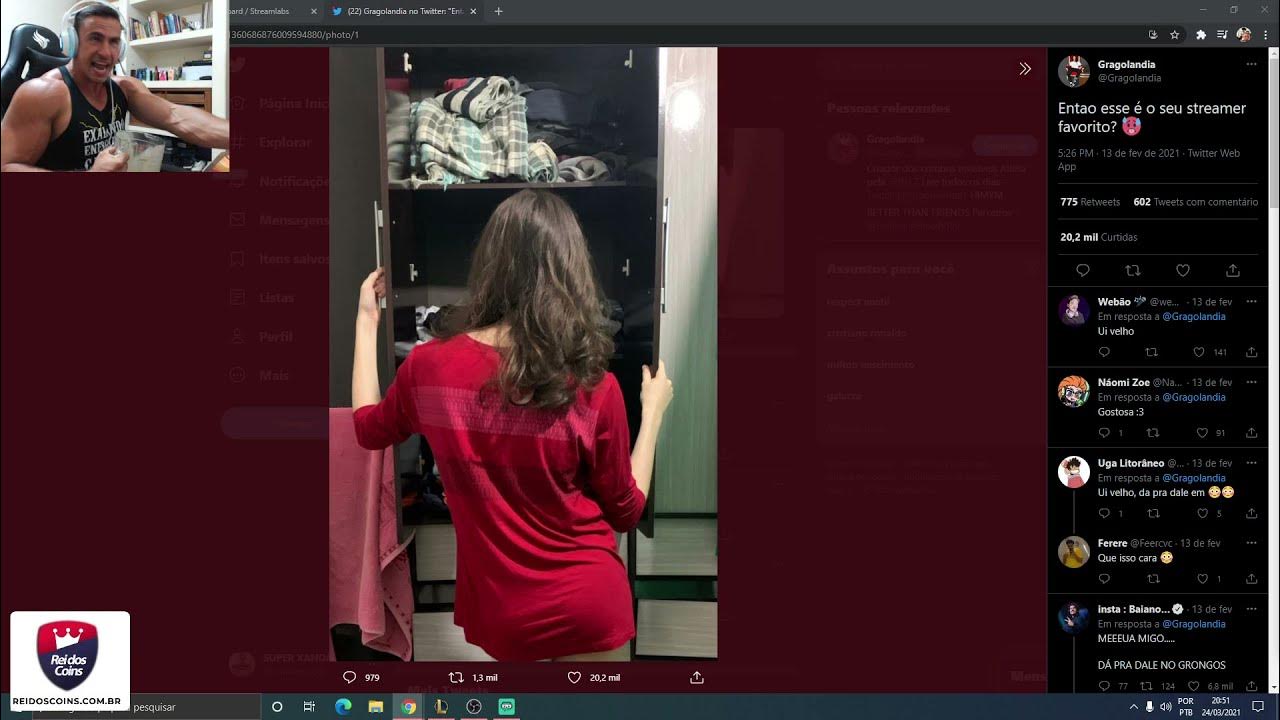Image resolution: width=1280 pixels, height=720 pixels.
Task: Reply to Webão's comment
Action: click(x=1104, y=352)
